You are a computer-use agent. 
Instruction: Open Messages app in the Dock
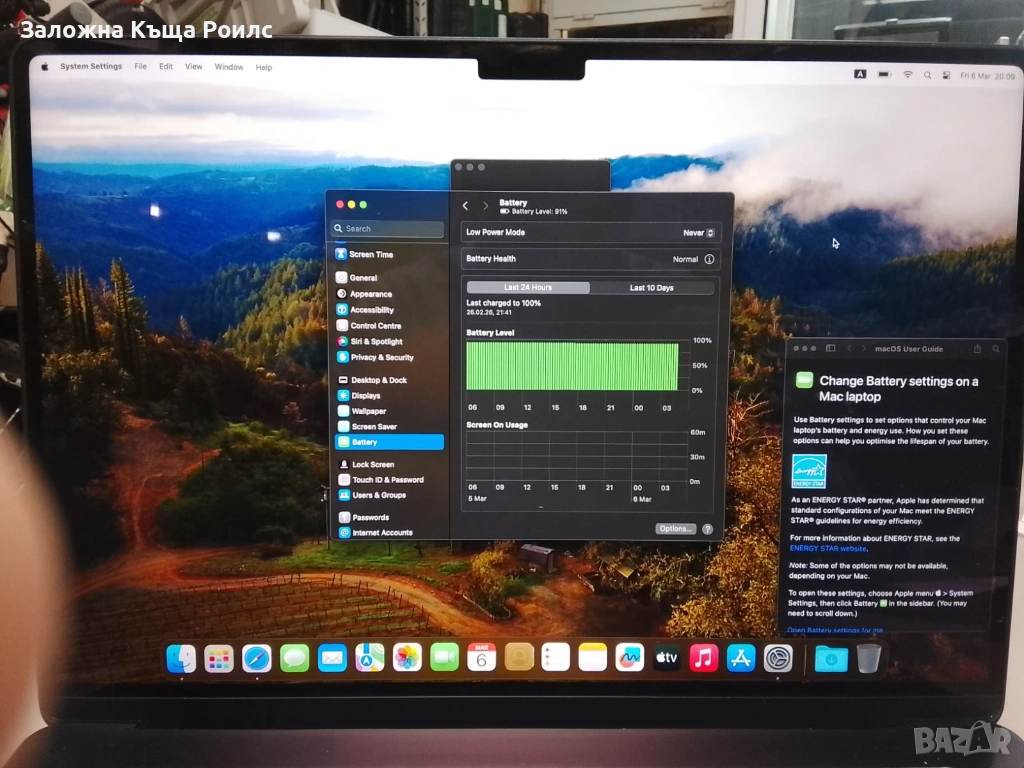[295, 658]
